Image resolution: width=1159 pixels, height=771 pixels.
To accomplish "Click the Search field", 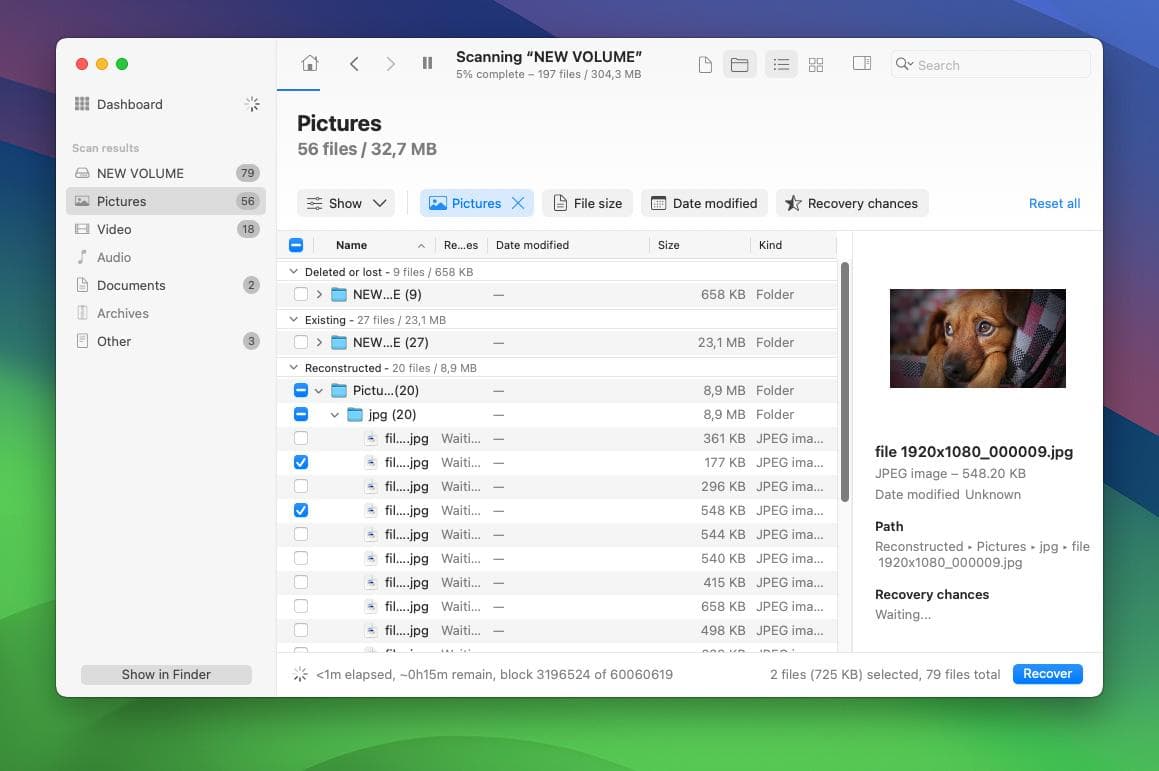I will pos(990,65).
